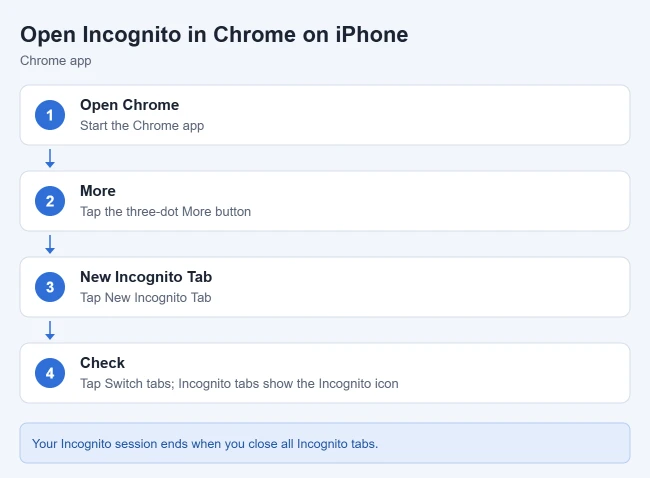Select the 'New Incognito Tab' step title
This screenshot has height=478, width=650.
click(x=146, y=277)
